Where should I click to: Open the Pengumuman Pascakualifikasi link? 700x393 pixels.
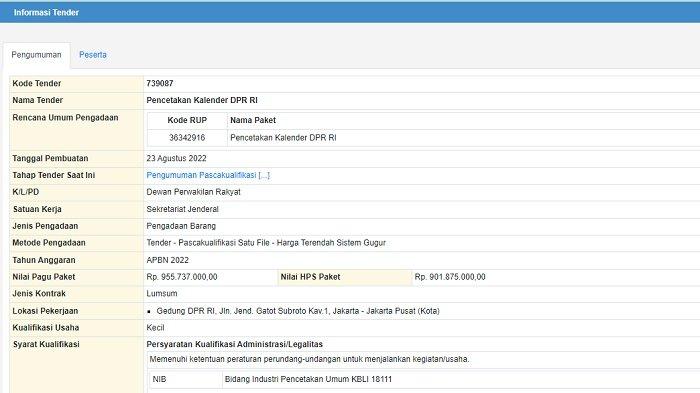pos(208,175)
